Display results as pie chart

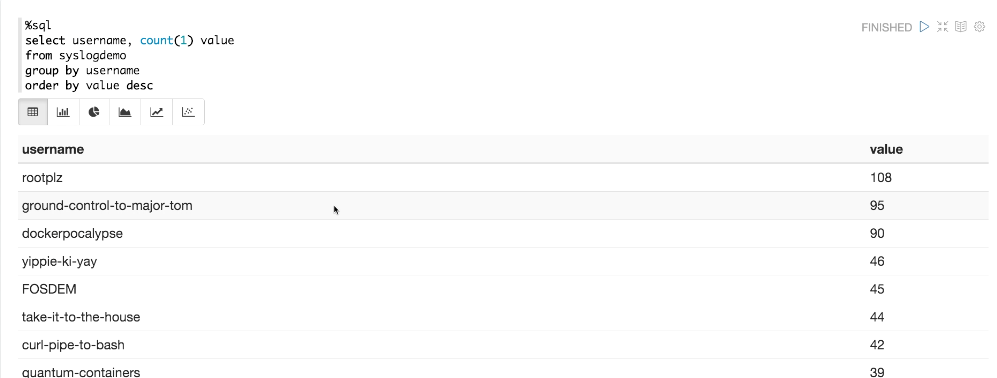coord(94,112)
